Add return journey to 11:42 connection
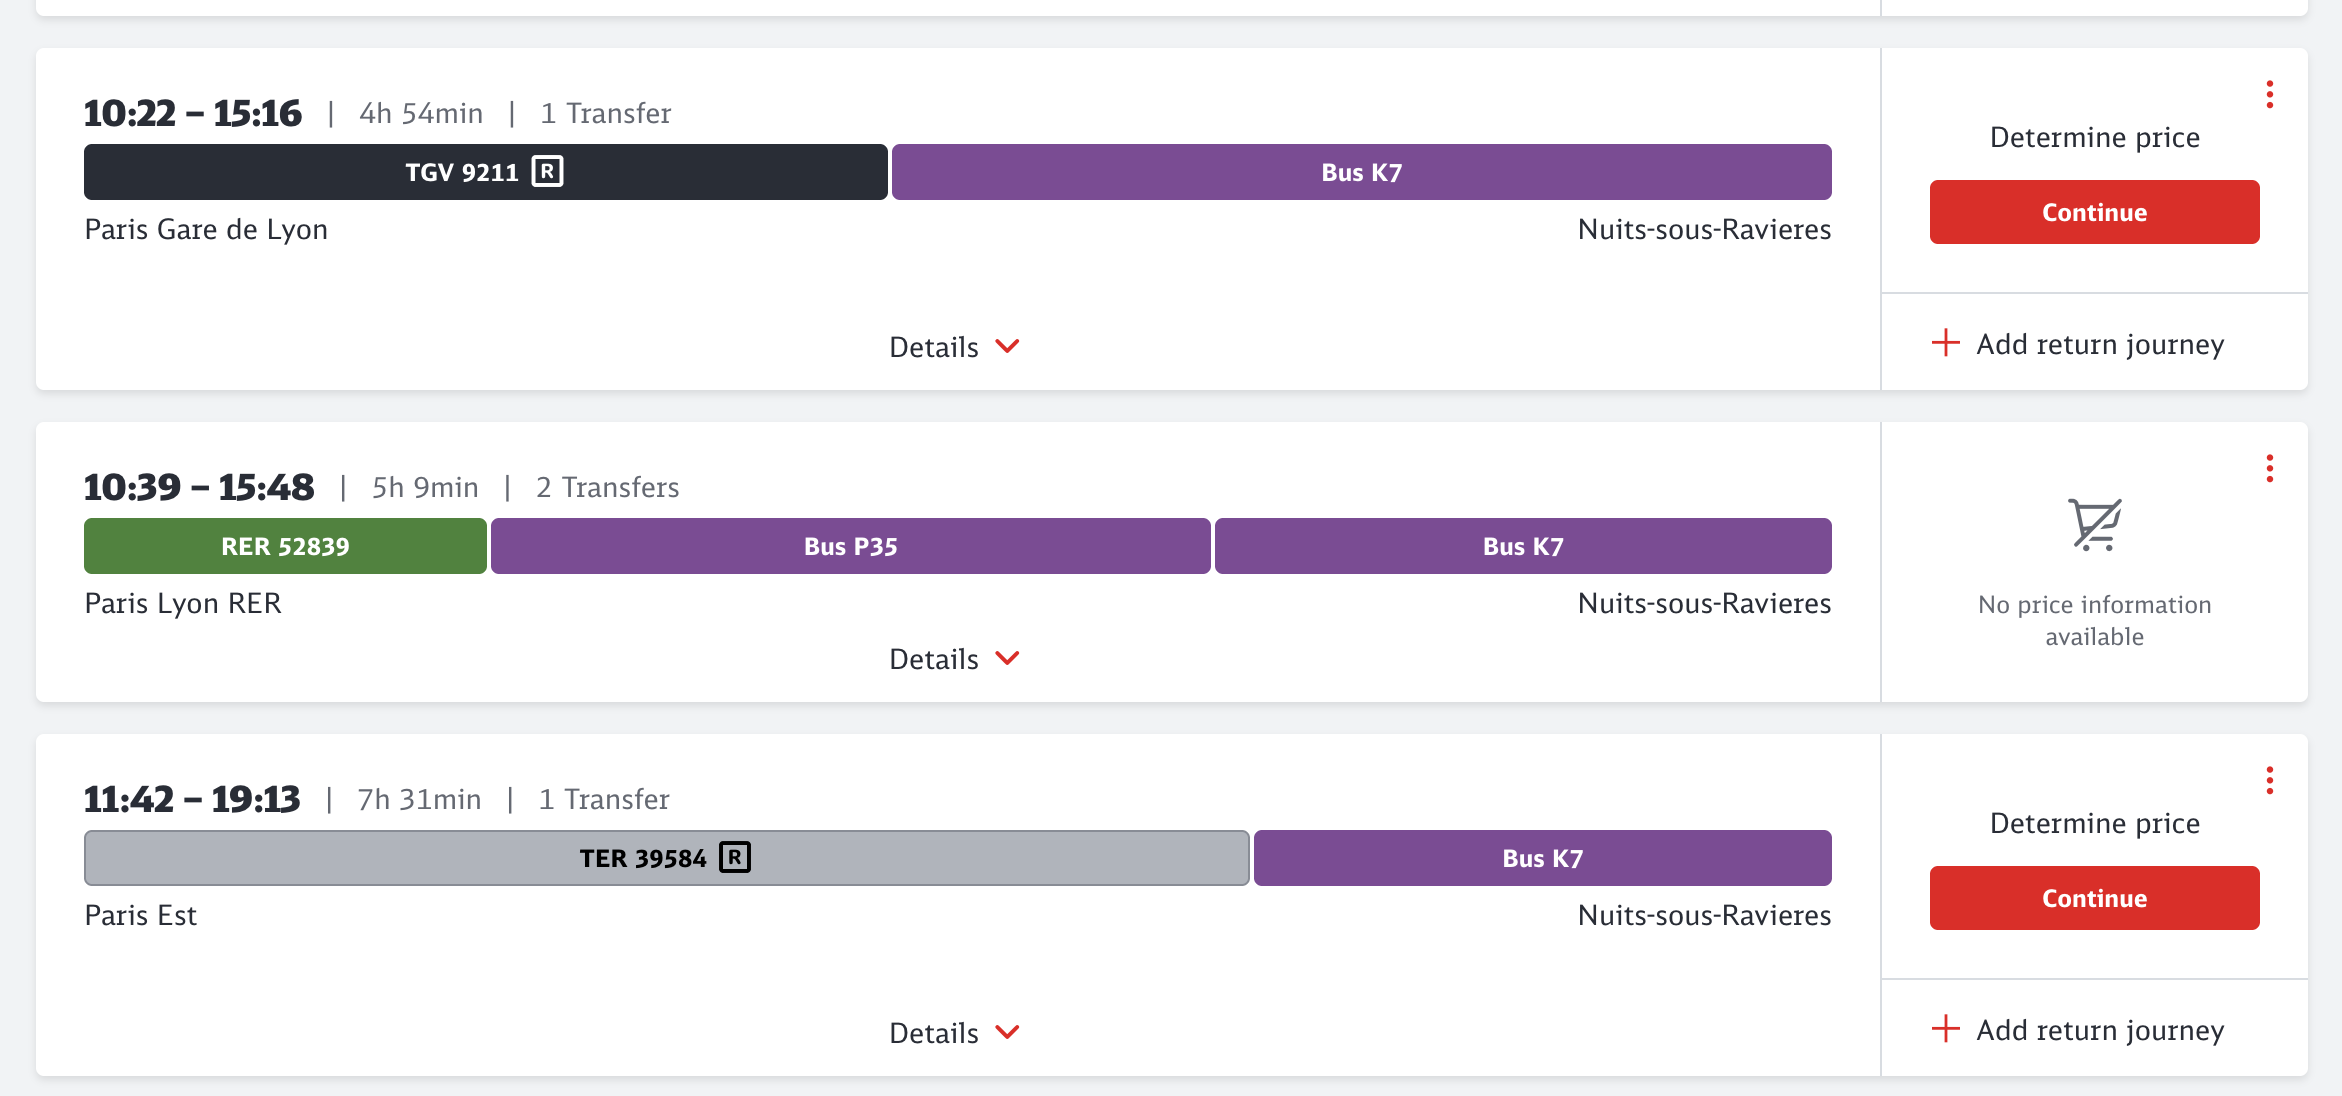The image size is (2342, 1096). pos(2099,1030)
